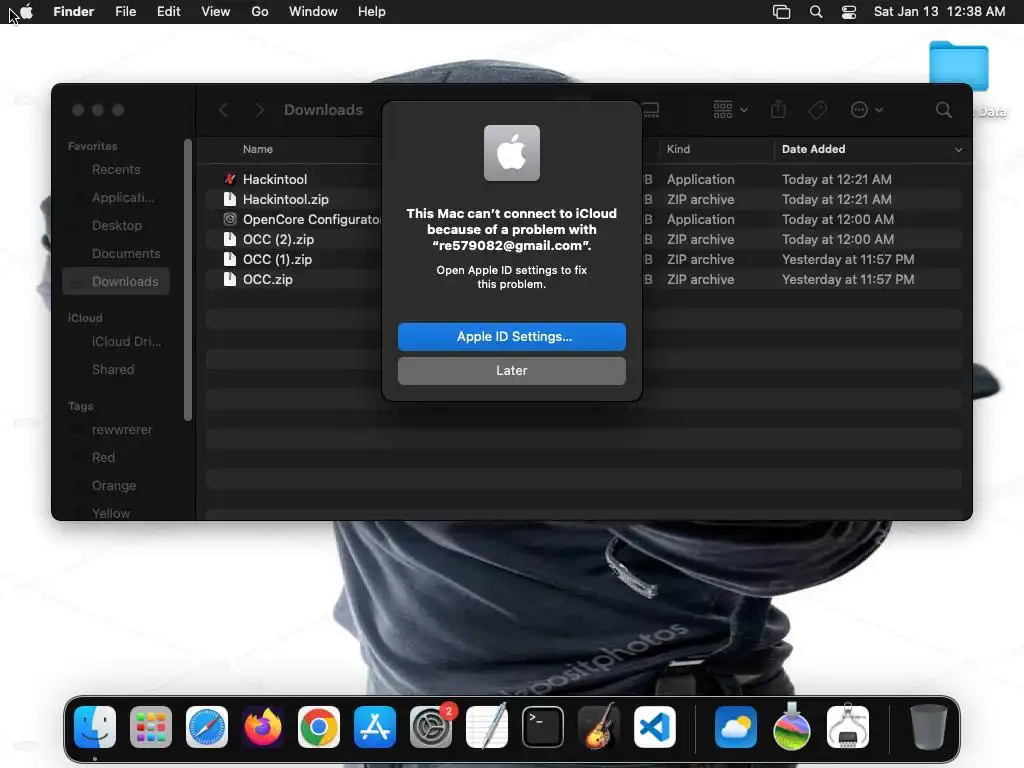Open the Help menu
Screen dimensions: 1024x768
[x=372, y=12]
